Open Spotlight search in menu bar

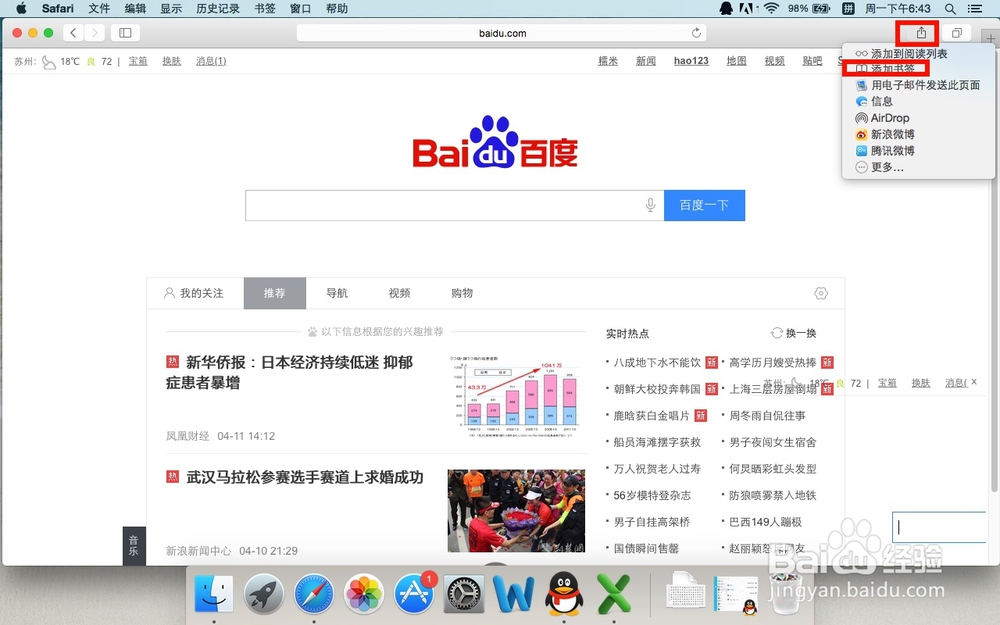[x=950, y=8]
